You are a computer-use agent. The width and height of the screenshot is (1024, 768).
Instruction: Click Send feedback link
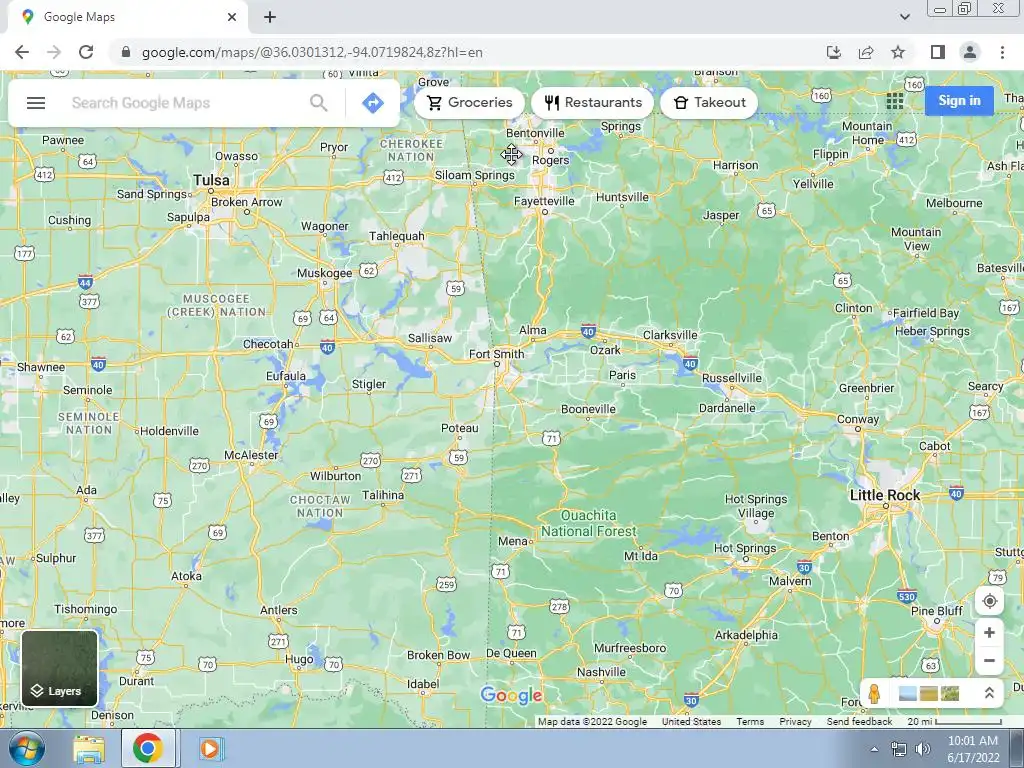click(x=859, y=722)
